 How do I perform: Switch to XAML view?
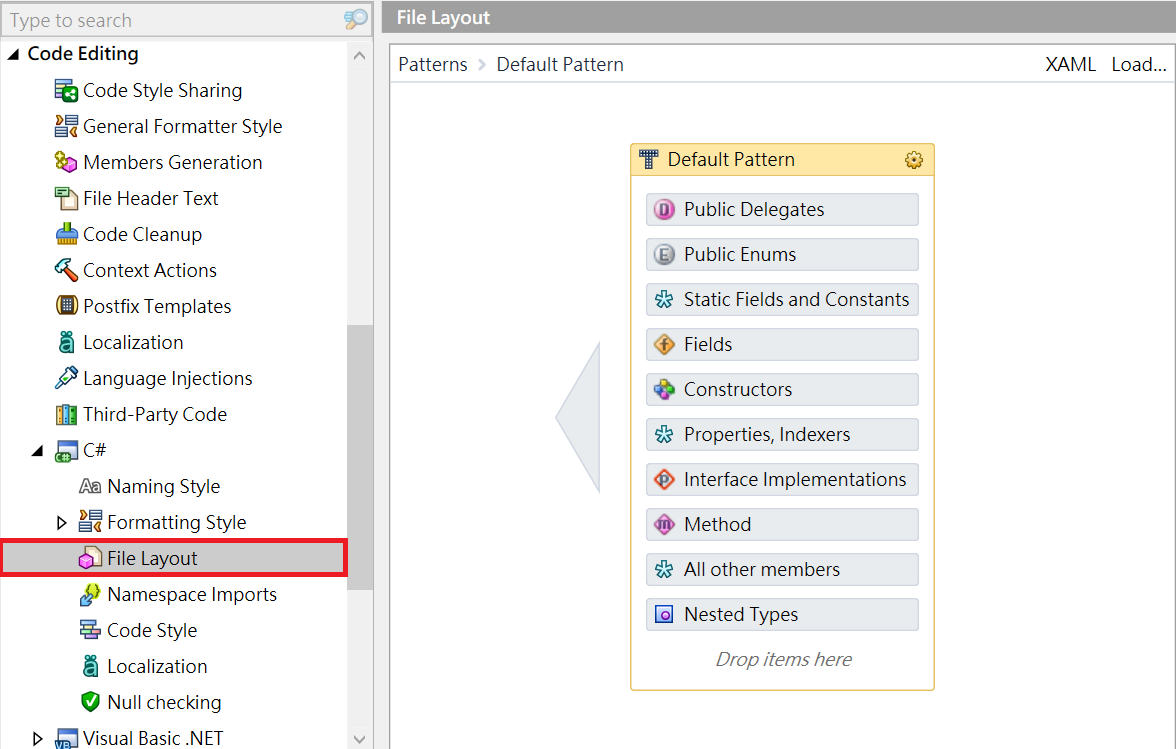pos(1070,65)
